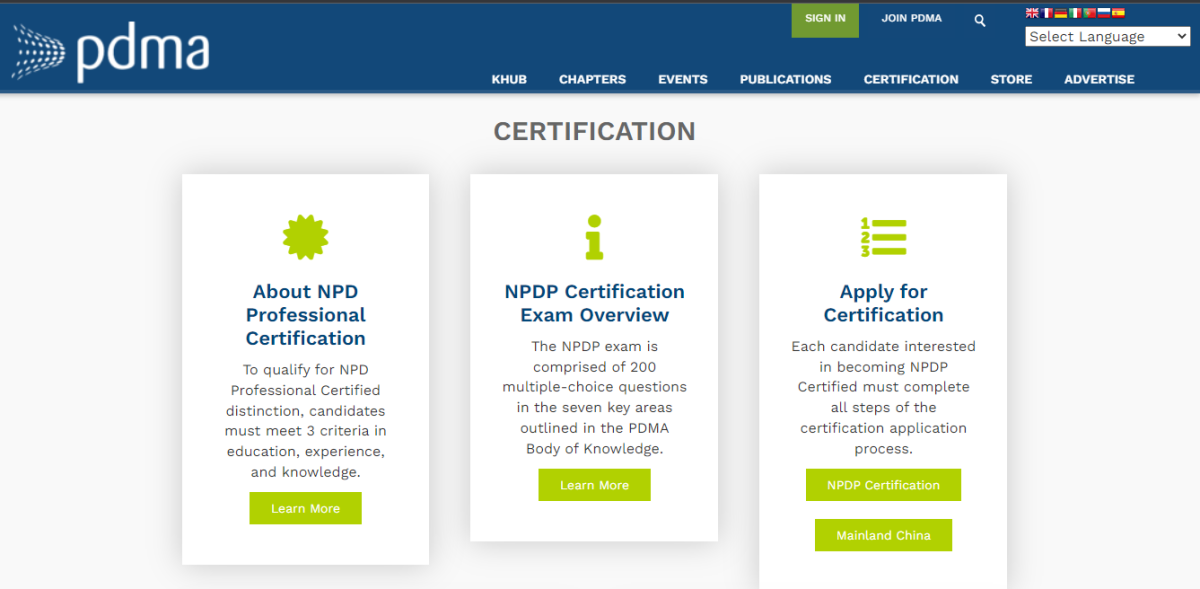1200x589 pixels.
Task: Go to the Chapters menu
Action: coord(592,80)
